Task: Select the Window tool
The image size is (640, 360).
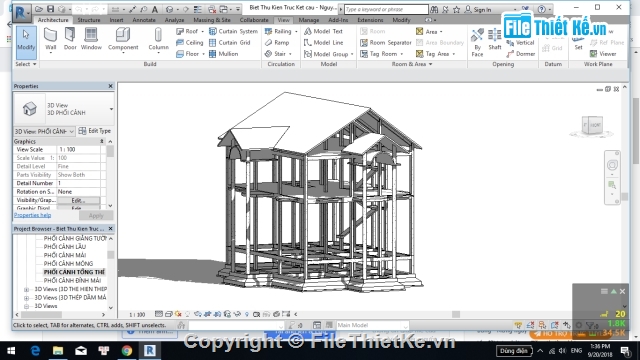Action: click(91, 39)
